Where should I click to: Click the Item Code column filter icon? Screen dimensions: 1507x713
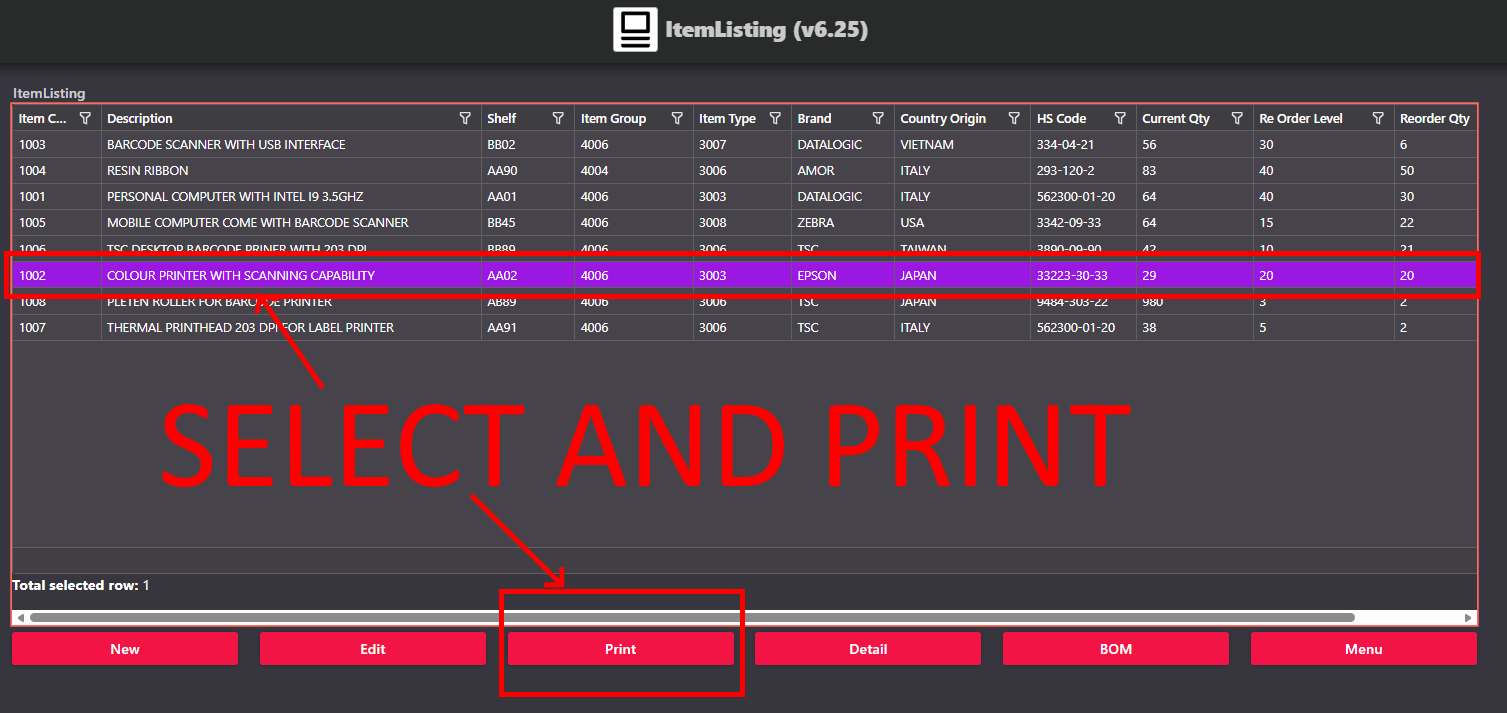(x=85, y=118)
